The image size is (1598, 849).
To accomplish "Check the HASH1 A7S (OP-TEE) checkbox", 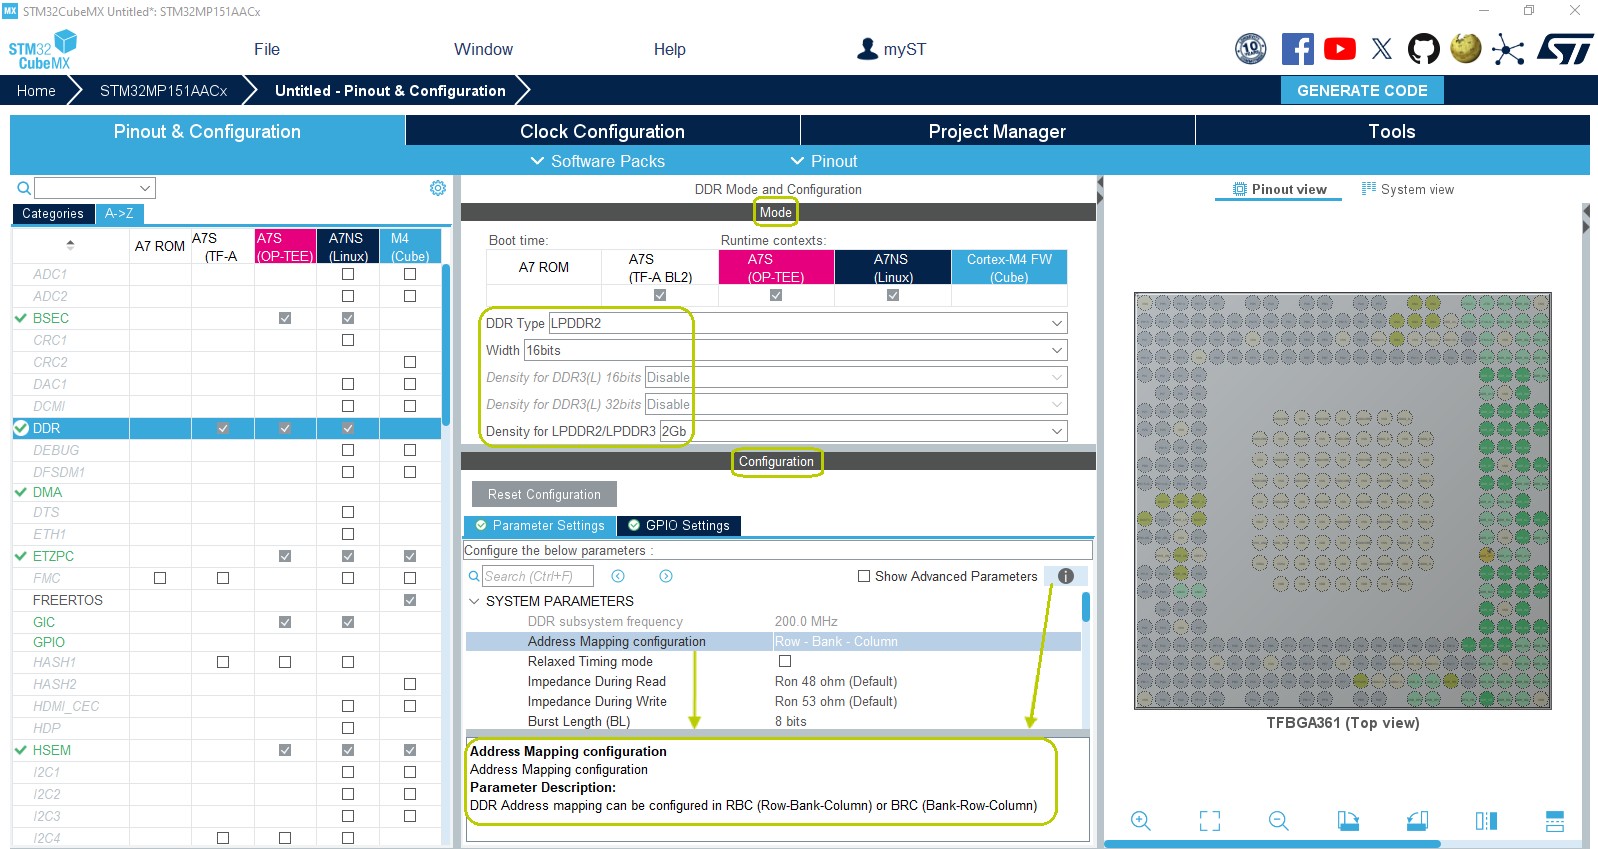I will (285, 662).
